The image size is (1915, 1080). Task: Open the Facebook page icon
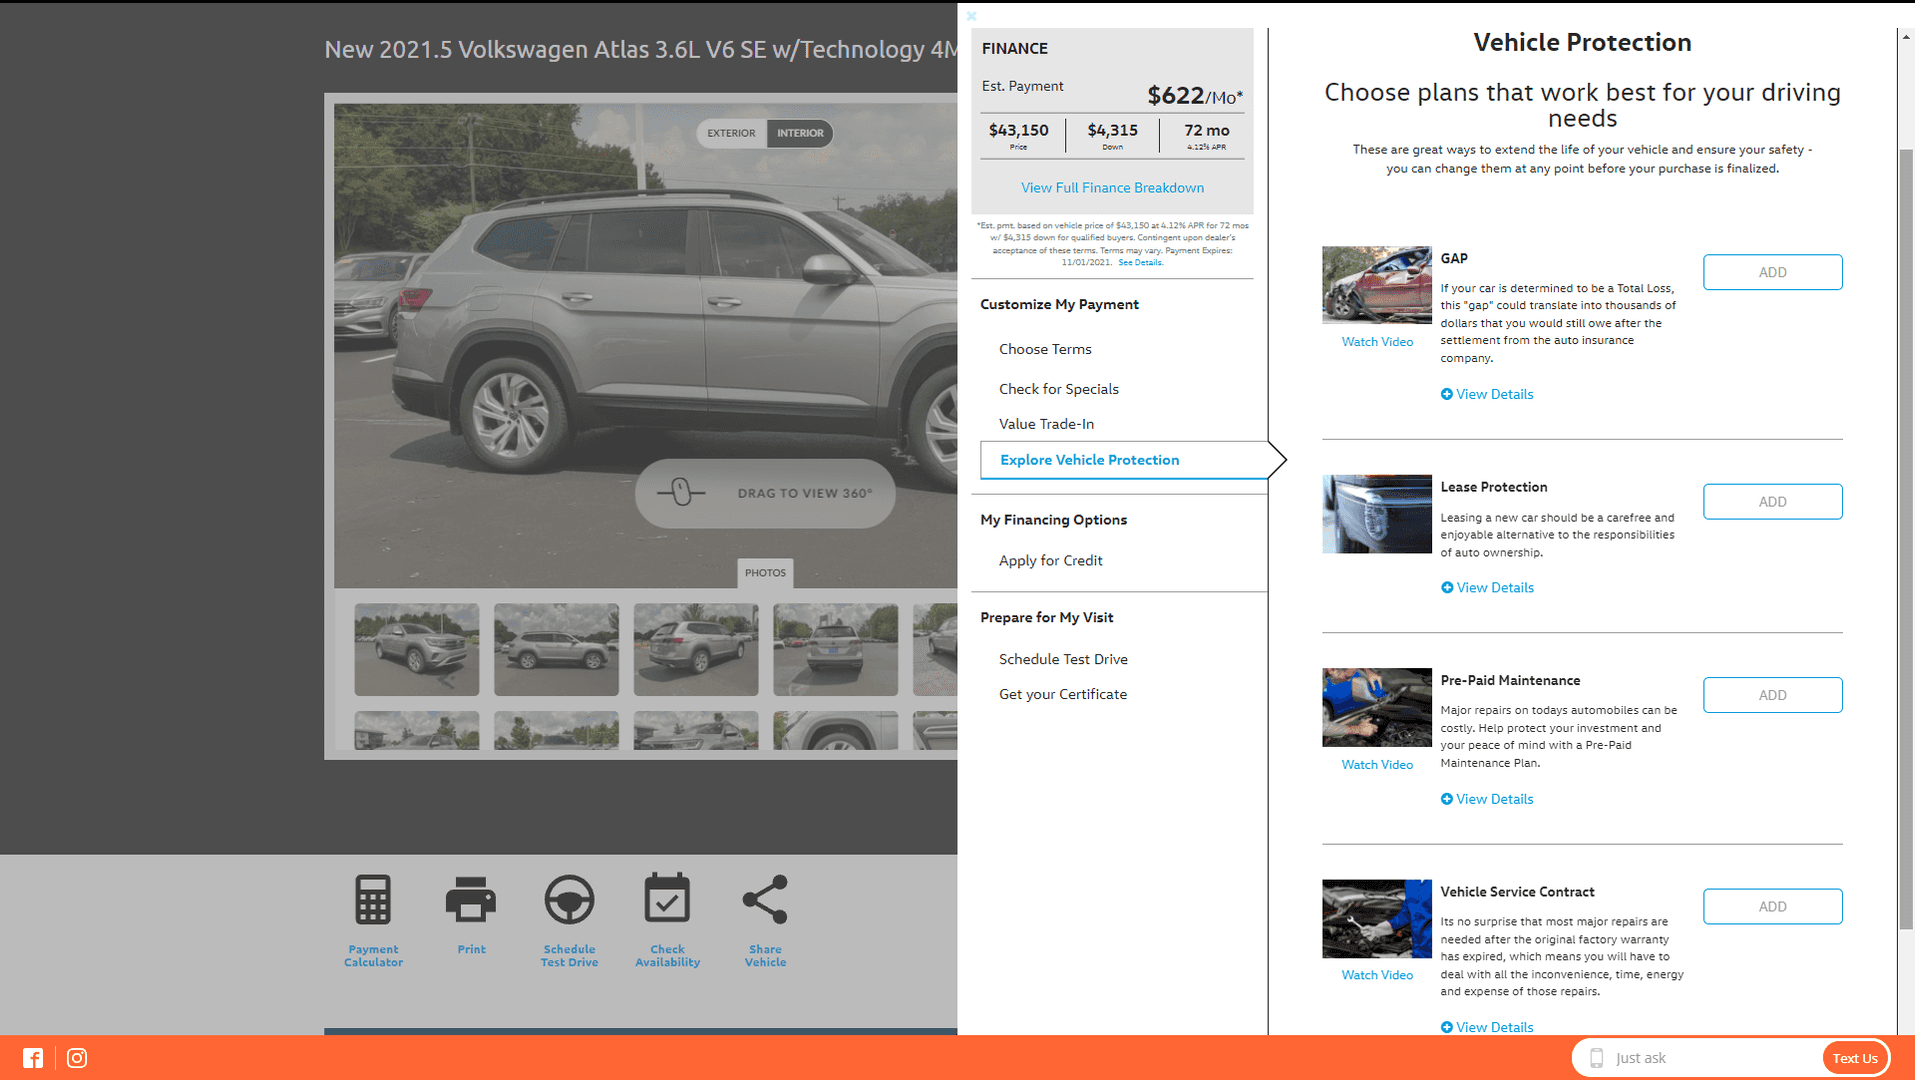tap(33, 1058)
